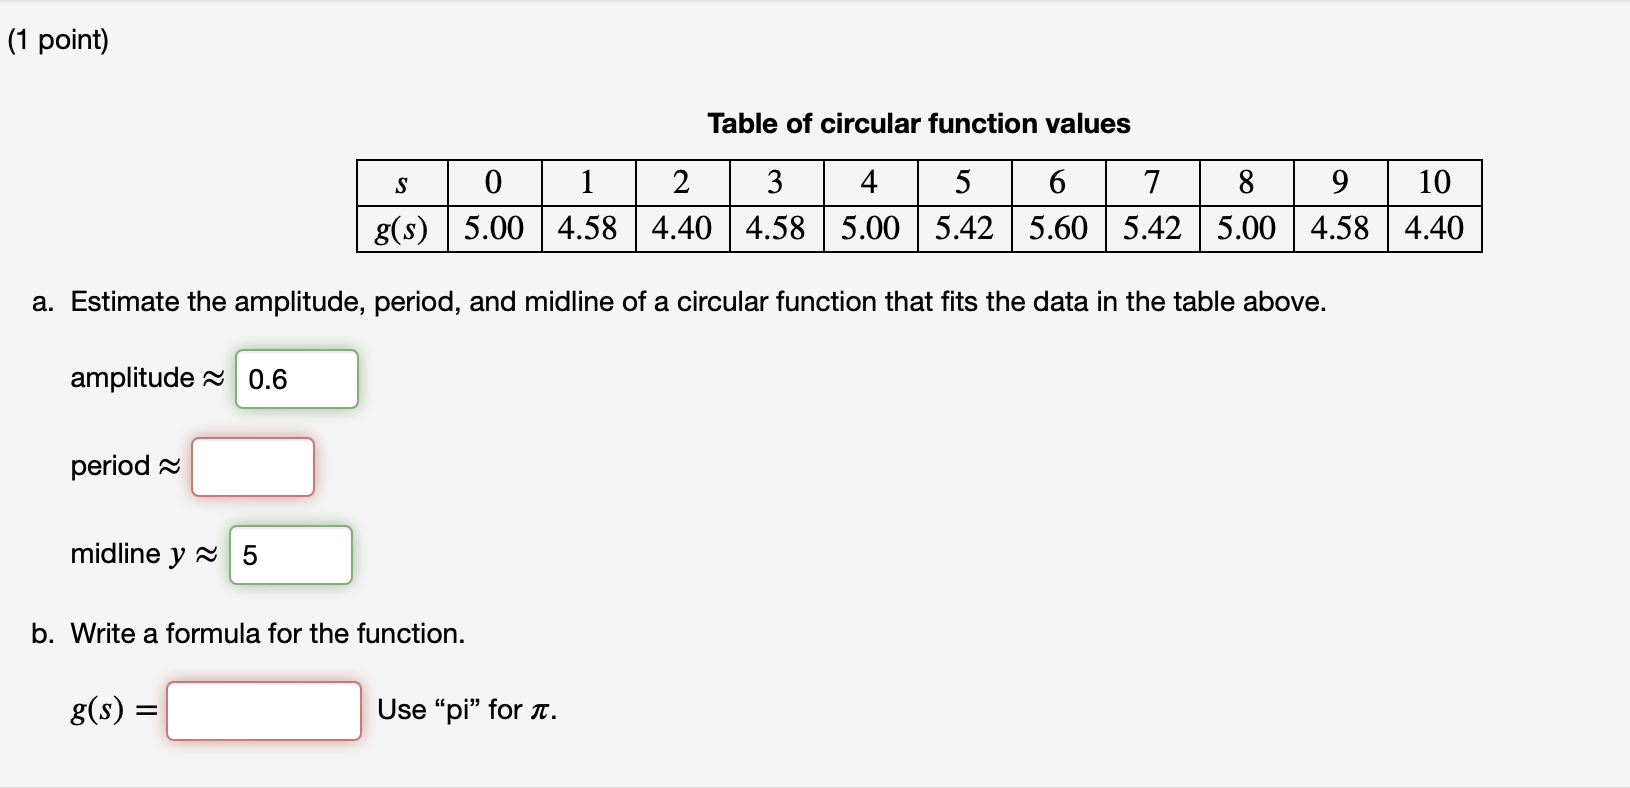
Task: Select the table cell containing 5.60
Action: 1057,228
